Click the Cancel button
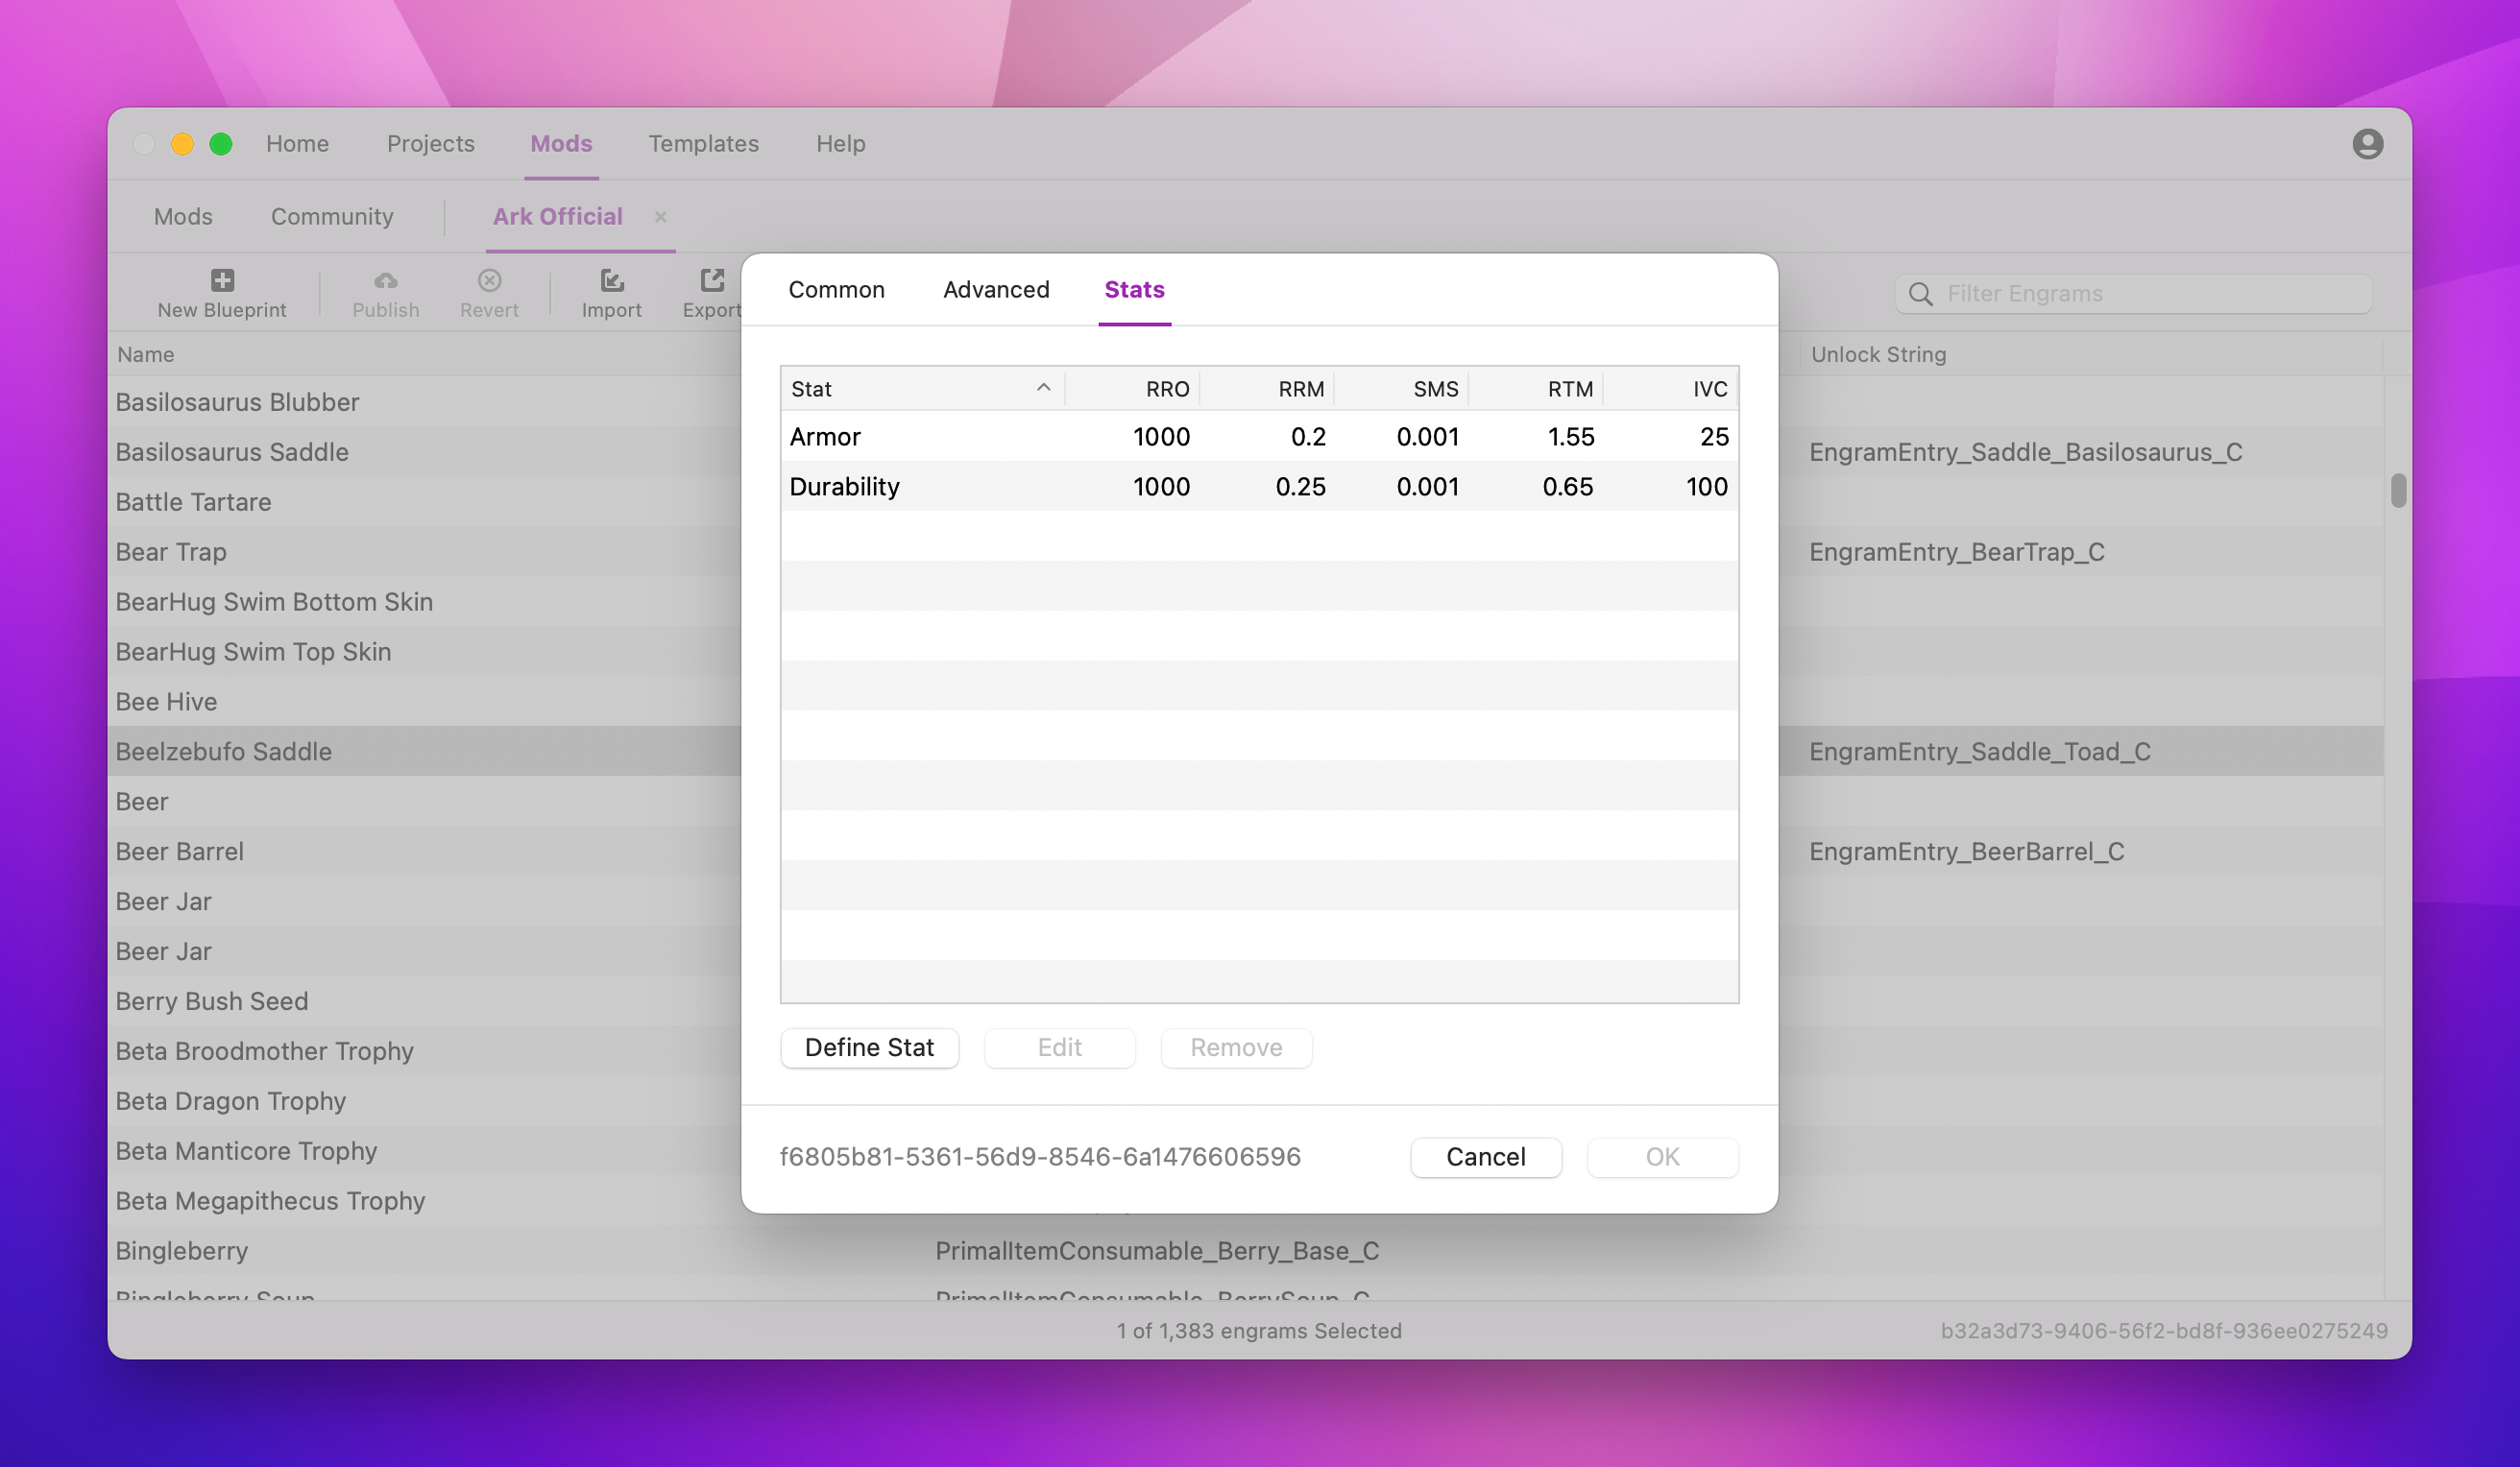Image resolution: width=2520 pixels, height=1467 pixels. point(1485,1157)
